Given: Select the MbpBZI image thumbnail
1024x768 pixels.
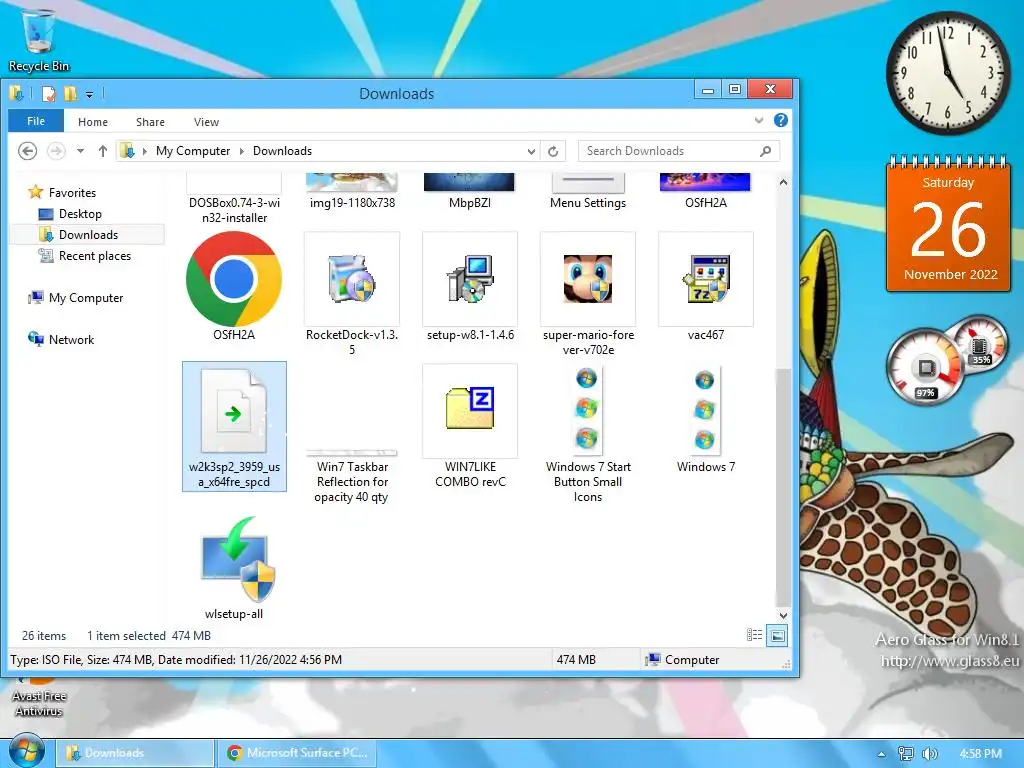Looking at the screenshot, I should pos(470,189).
